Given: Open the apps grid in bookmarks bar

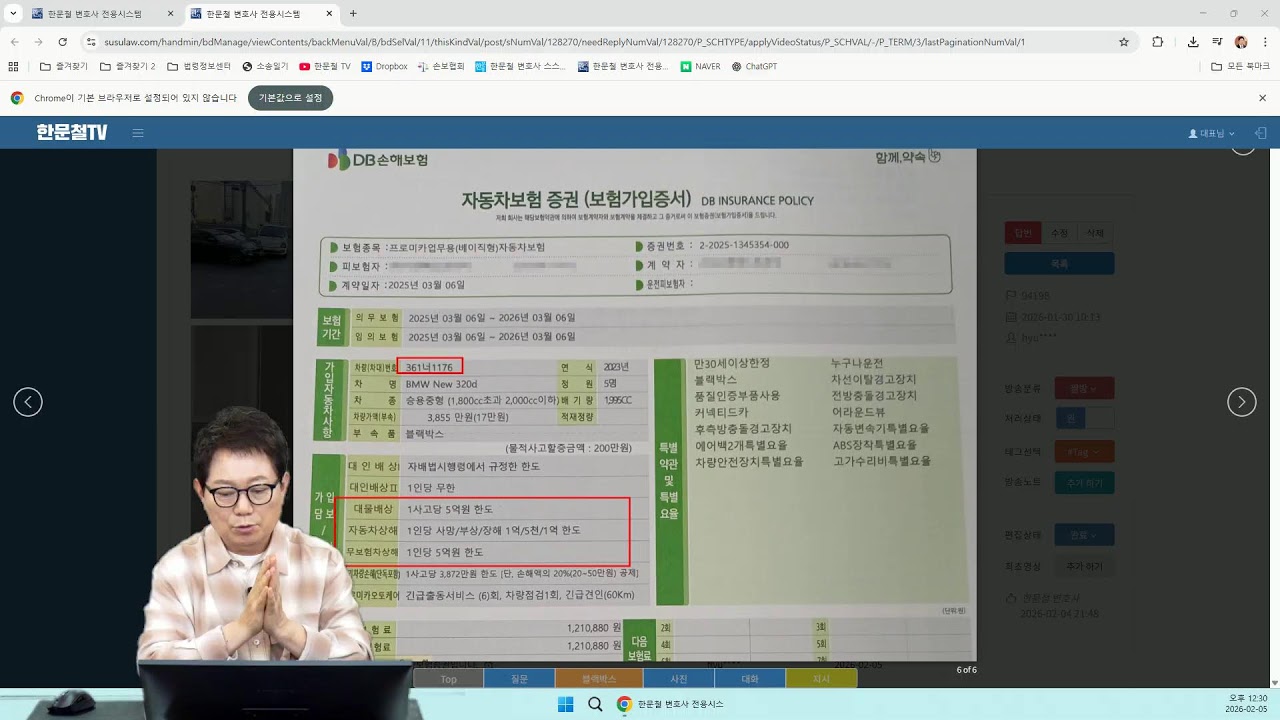Looking at the screenshot, I should [13, 66].
